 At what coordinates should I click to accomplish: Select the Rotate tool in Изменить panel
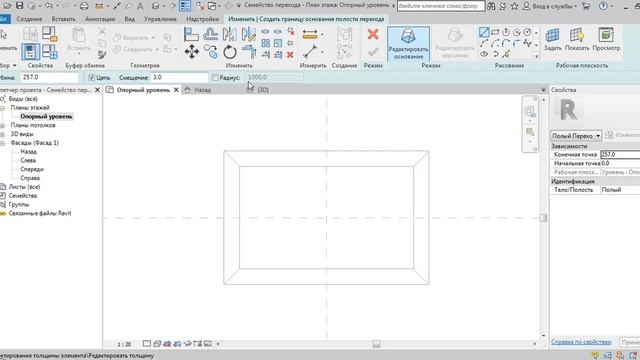[229, 52]
